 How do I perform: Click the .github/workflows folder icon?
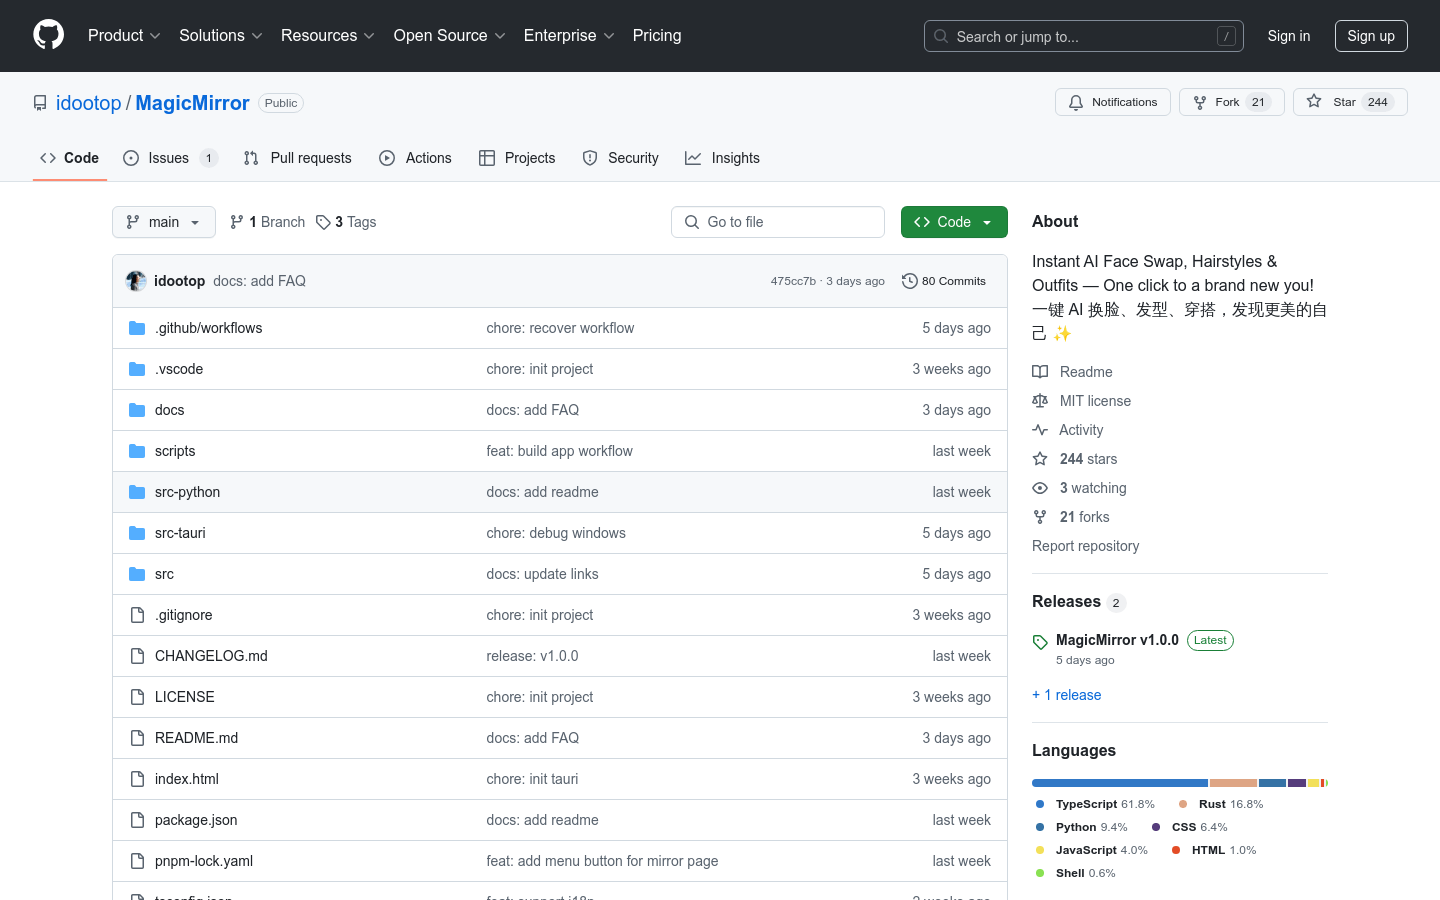(137, 328)
